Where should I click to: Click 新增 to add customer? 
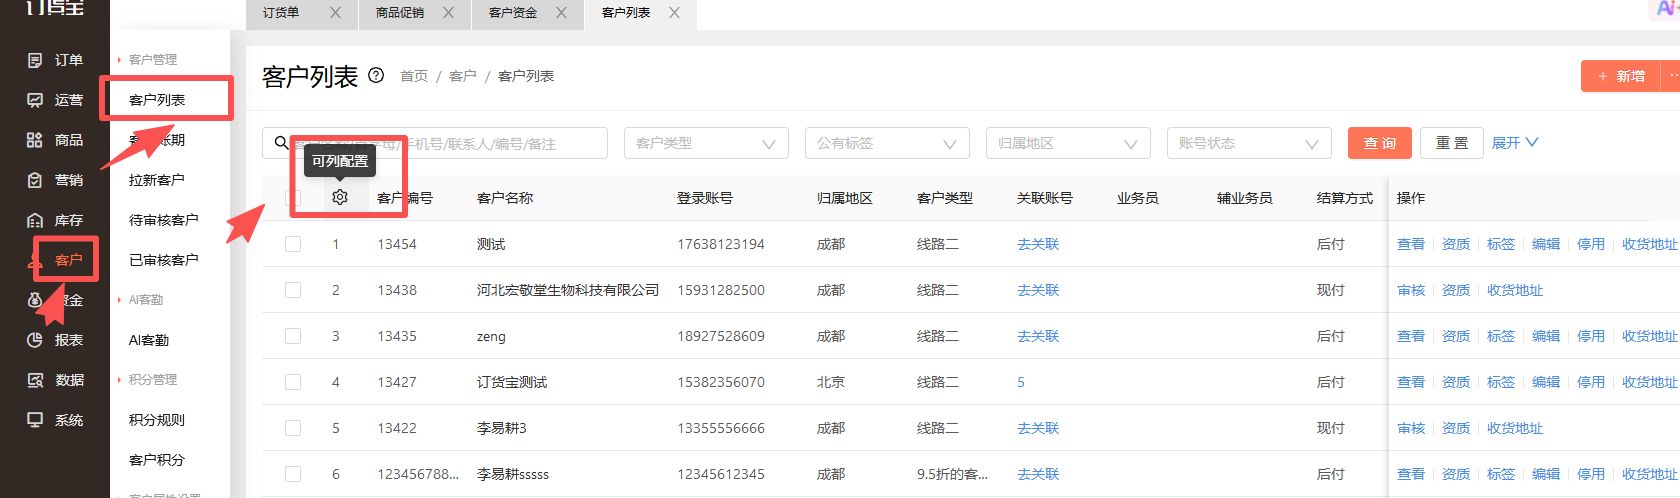coord(1621,76)
